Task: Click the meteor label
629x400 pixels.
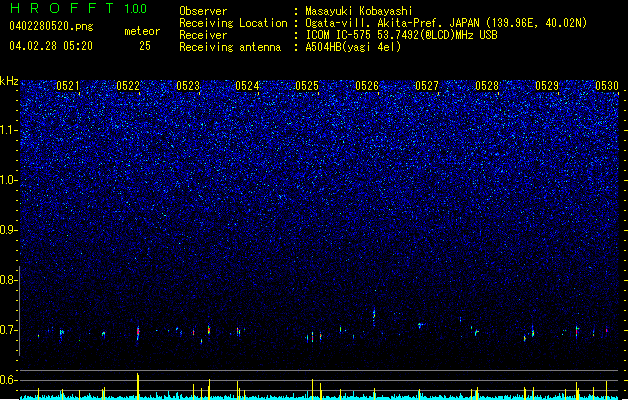Action: point(142,31)
